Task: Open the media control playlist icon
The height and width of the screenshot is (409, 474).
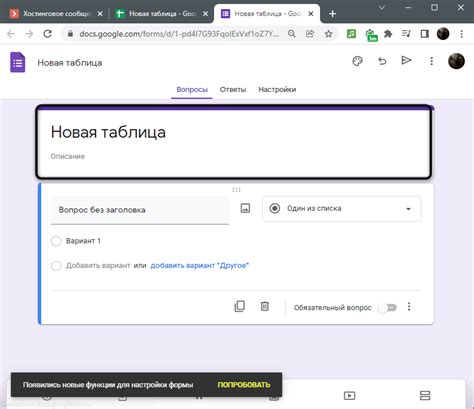Action: tap(406, 34)
